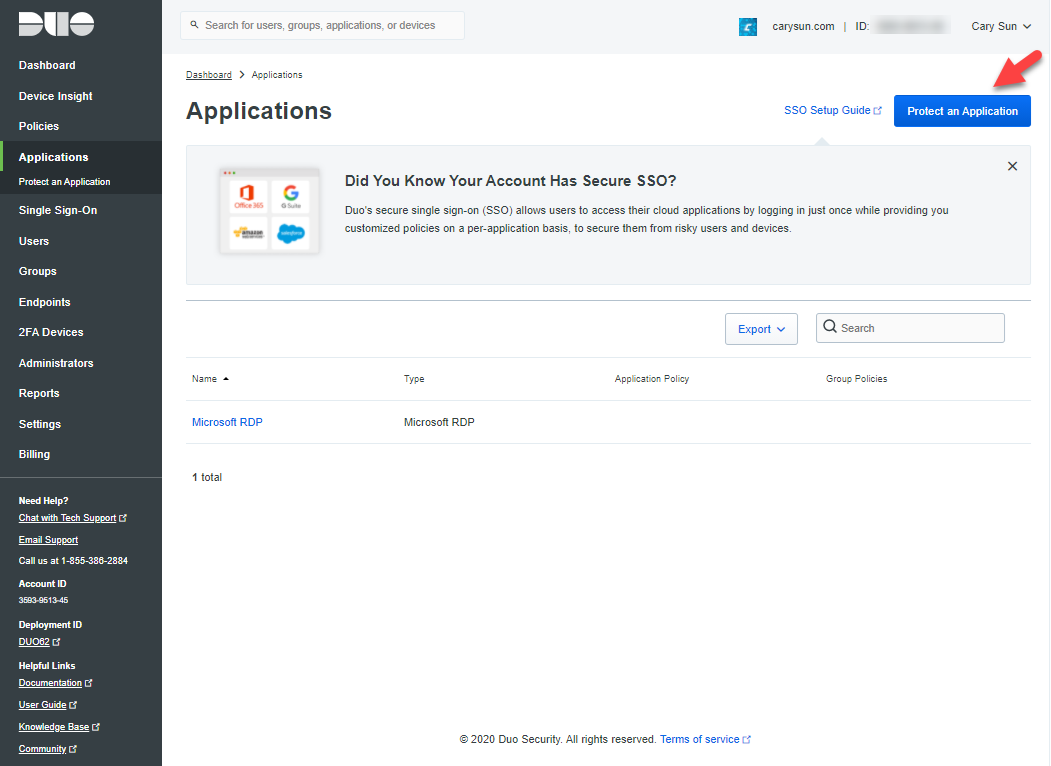Open Settings in the sidebar
The width and height of the screenshot is (1051, 766).
pos(40,424)
